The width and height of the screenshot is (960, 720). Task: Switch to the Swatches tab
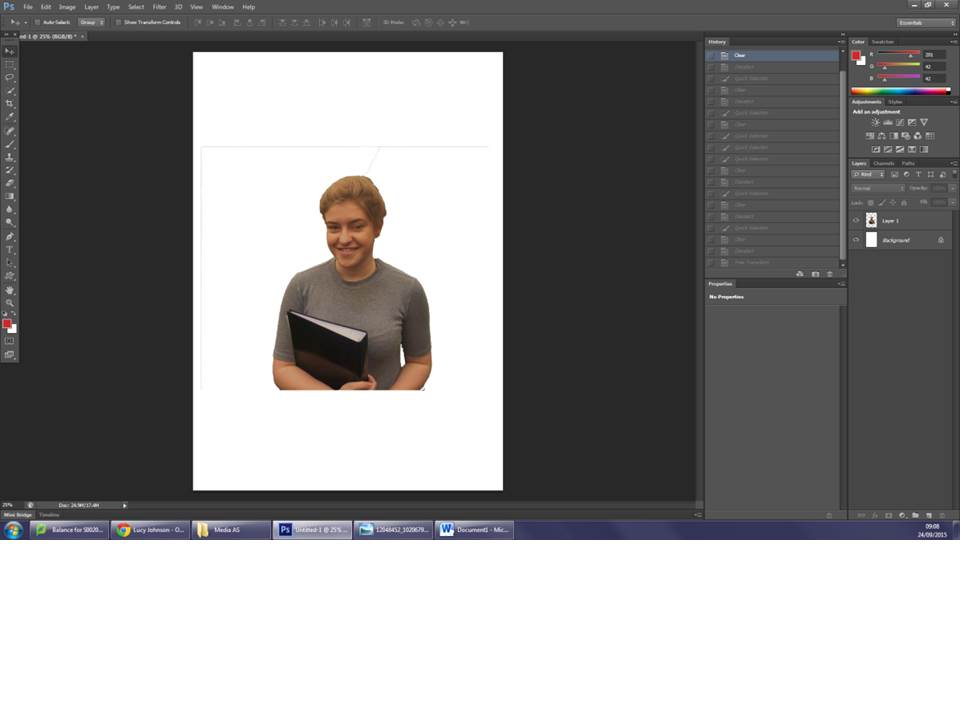[x=882, y=42]
